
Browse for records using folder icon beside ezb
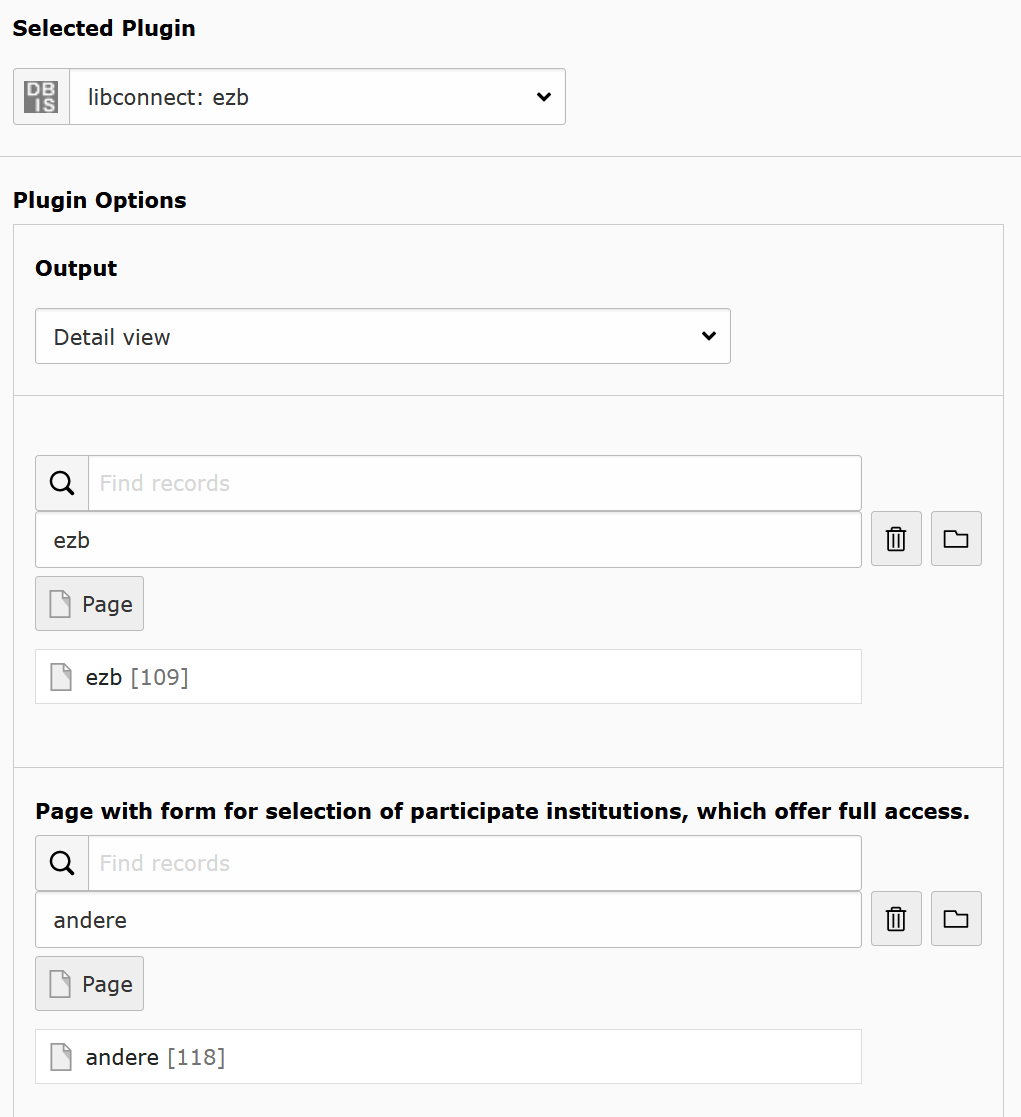[x=956, y=539]
